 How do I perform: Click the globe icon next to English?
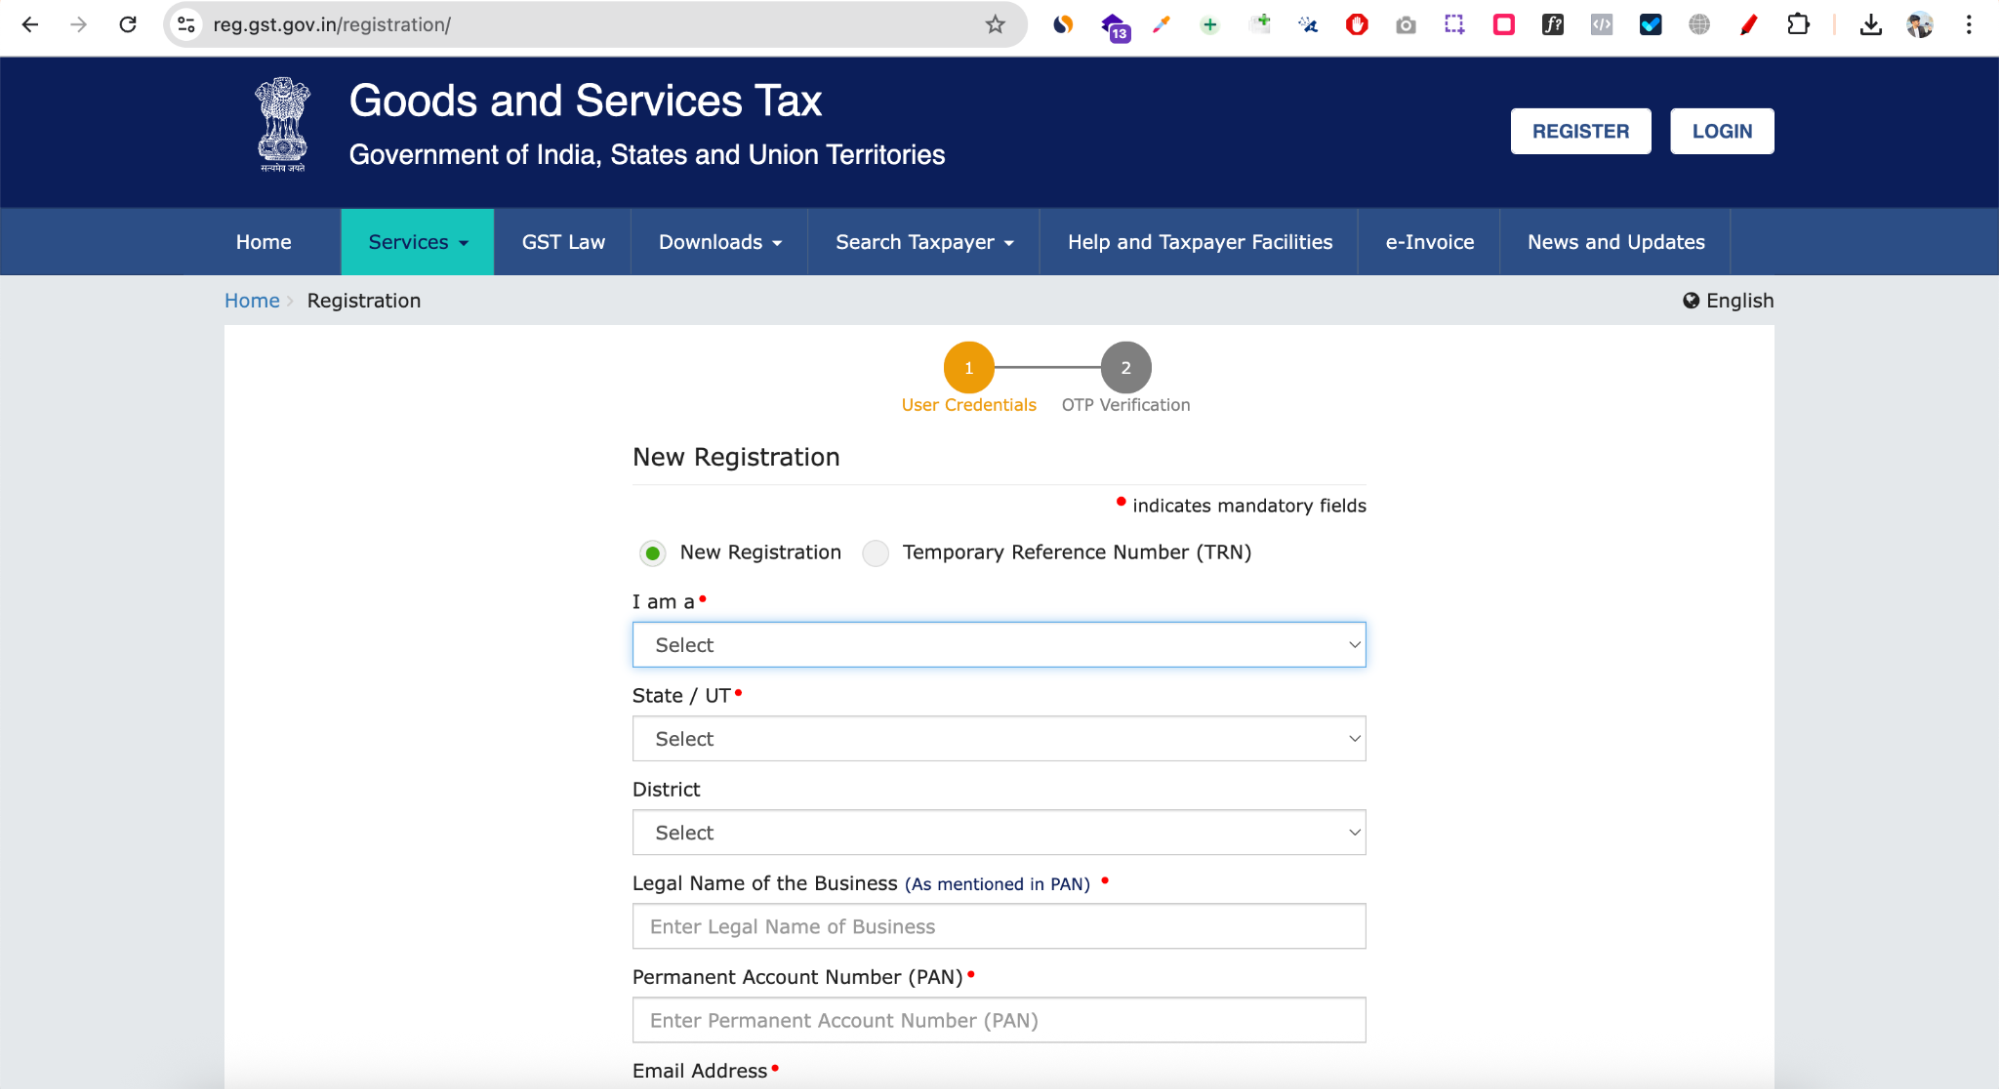(1690, 300)
